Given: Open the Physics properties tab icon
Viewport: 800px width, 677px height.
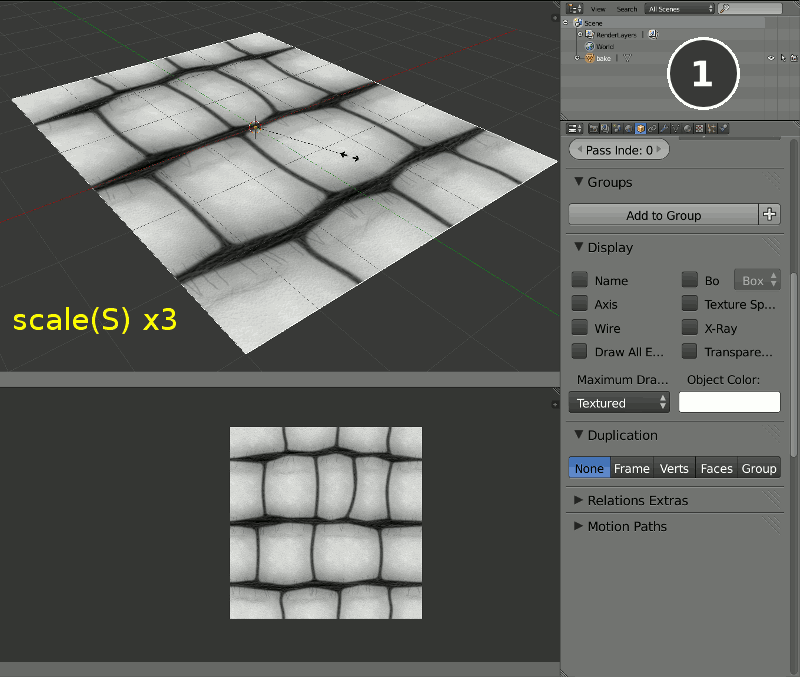Looking at the screenshot, I should tap(723, 128).
